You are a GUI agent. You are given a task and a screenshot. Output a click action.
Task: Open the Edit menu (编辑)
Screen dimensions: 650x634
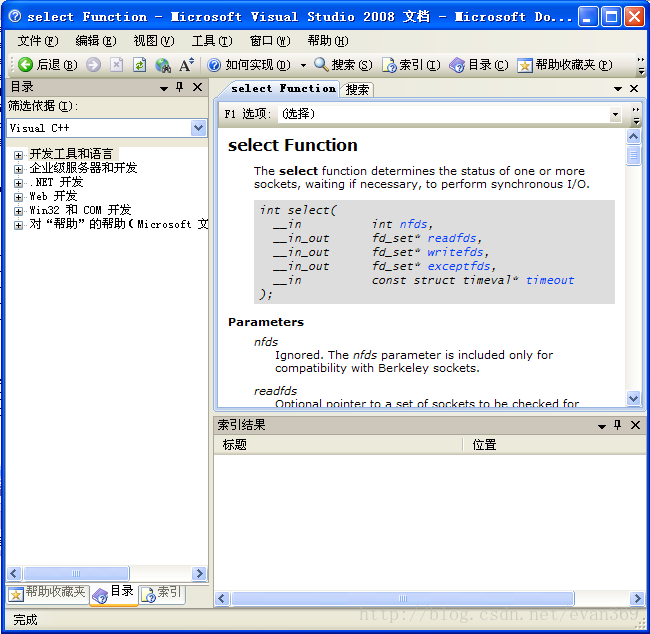click(96, 41)
